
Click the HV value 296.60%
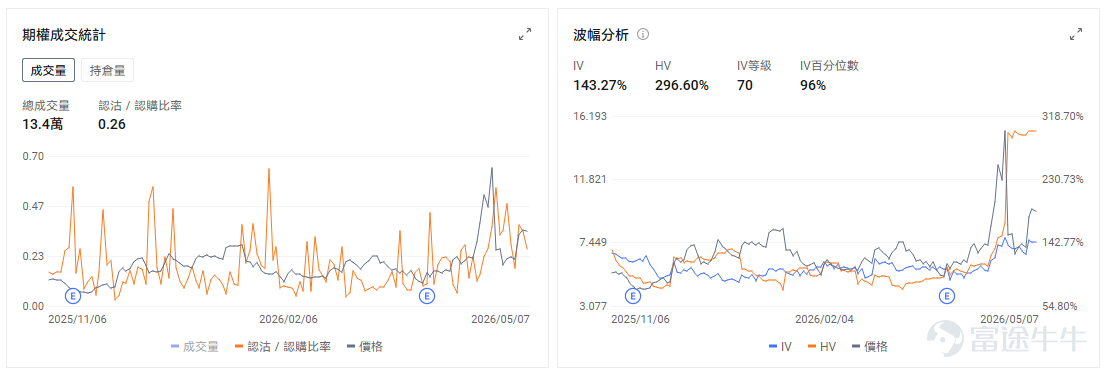coord(682,85)
